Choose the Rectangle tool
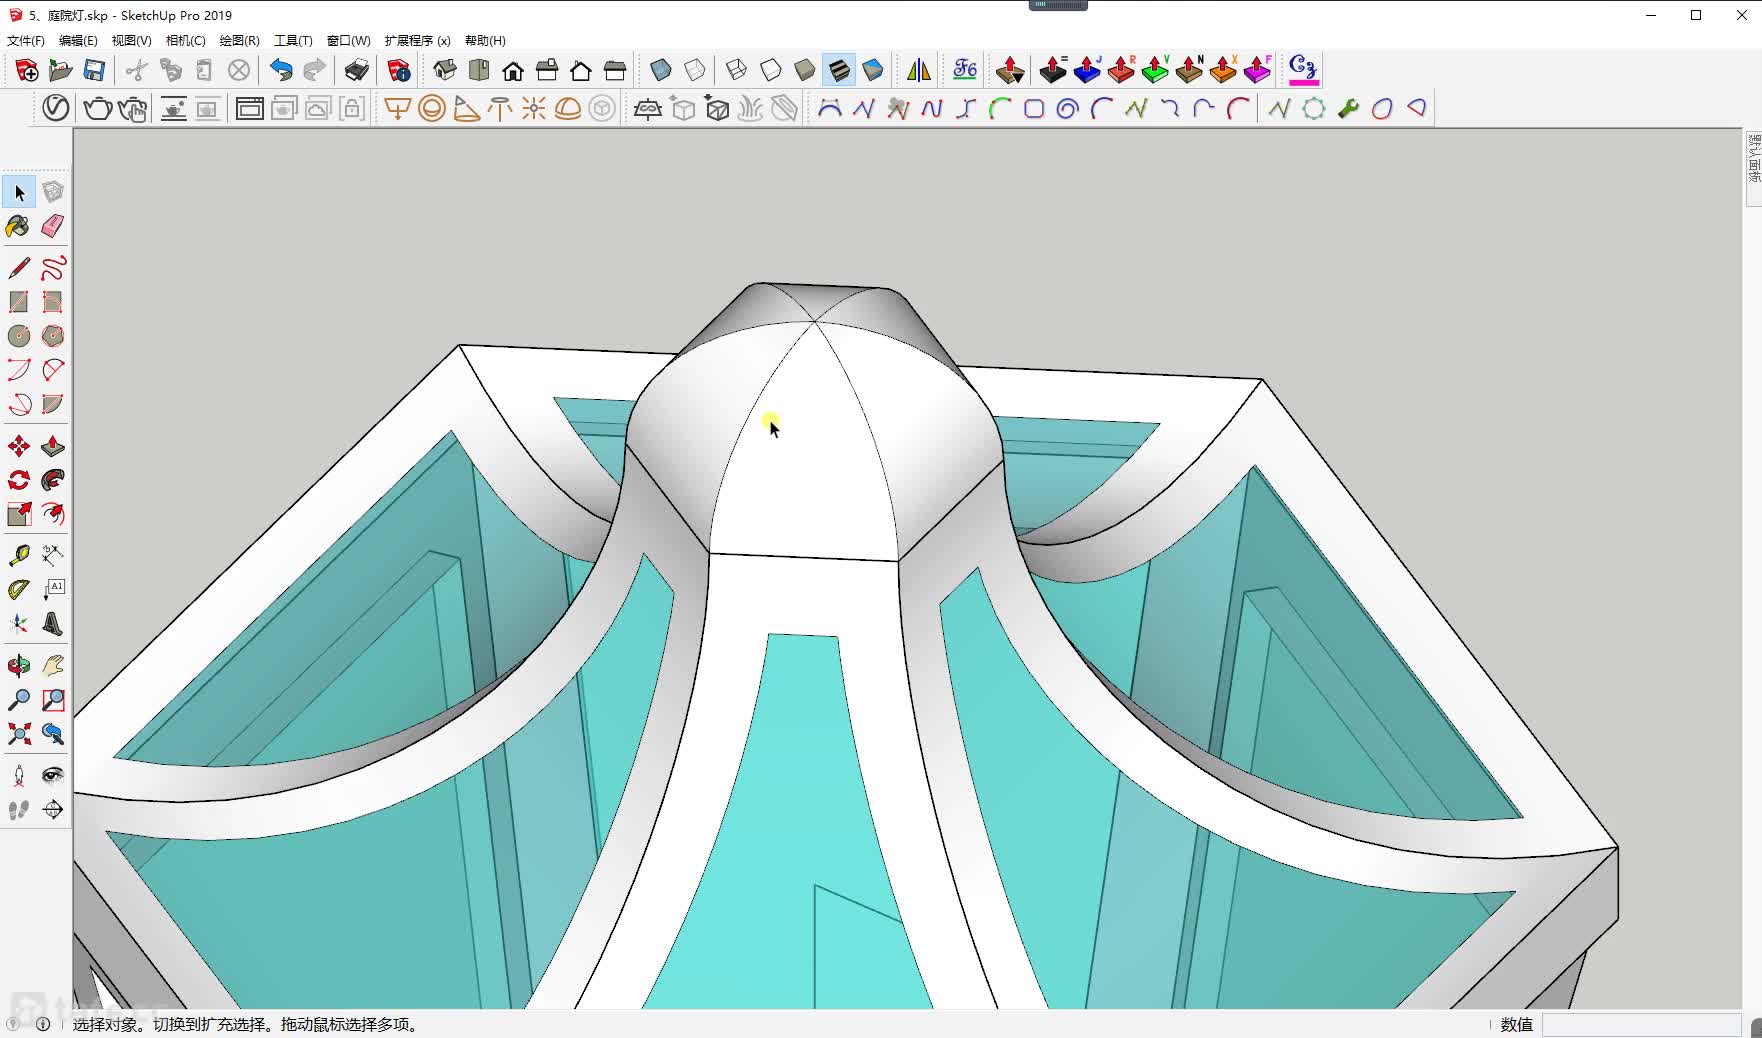The height and width of the screenshot is (1038, 1762). [x=18, y=302]
